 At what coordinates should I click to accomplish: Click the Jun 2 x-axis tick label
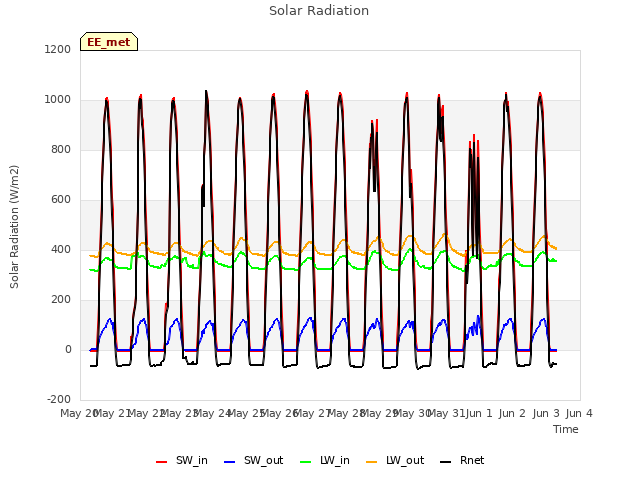click(x=512, y=413)
